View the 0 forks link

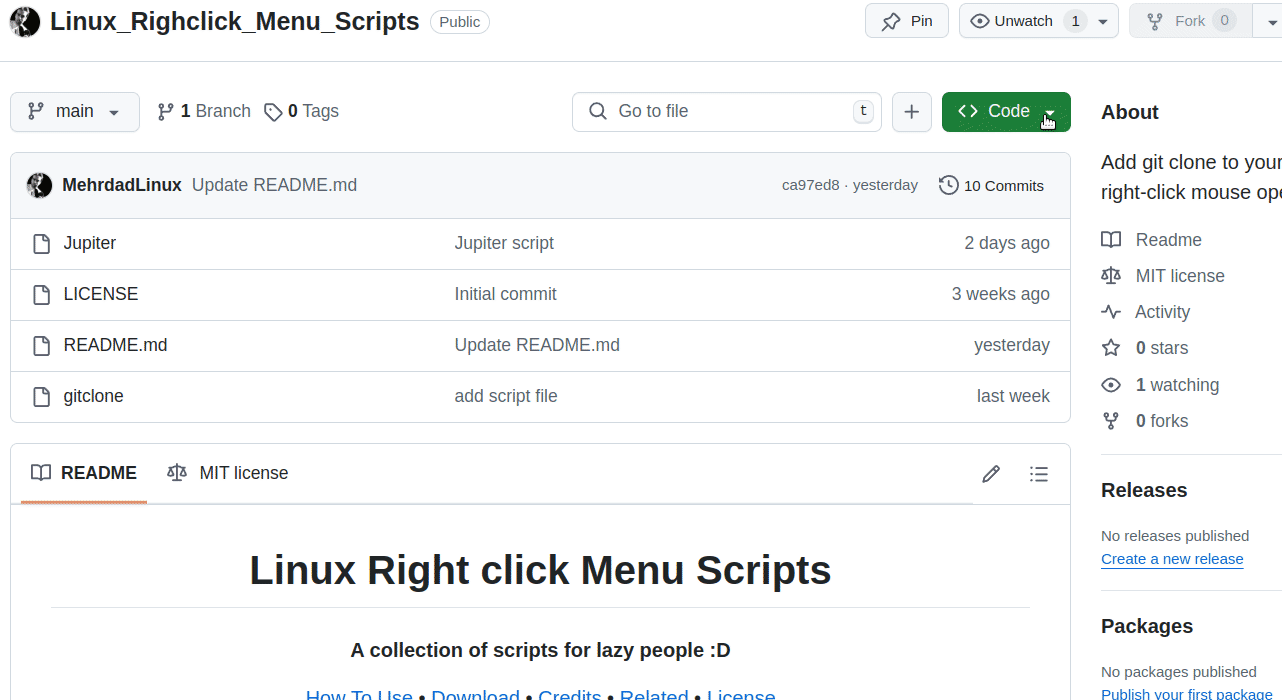(1145, 421)
